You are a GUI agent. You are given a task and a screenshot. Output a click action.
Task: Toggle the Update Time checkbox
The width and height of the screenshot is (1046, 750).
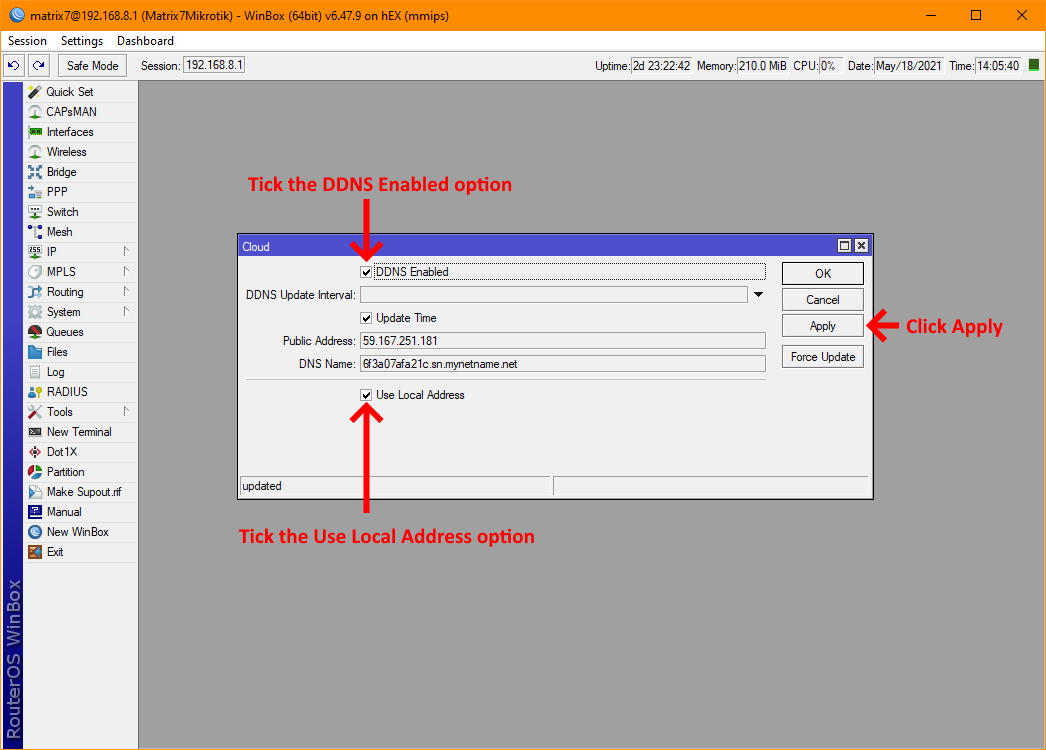(366, 318)
